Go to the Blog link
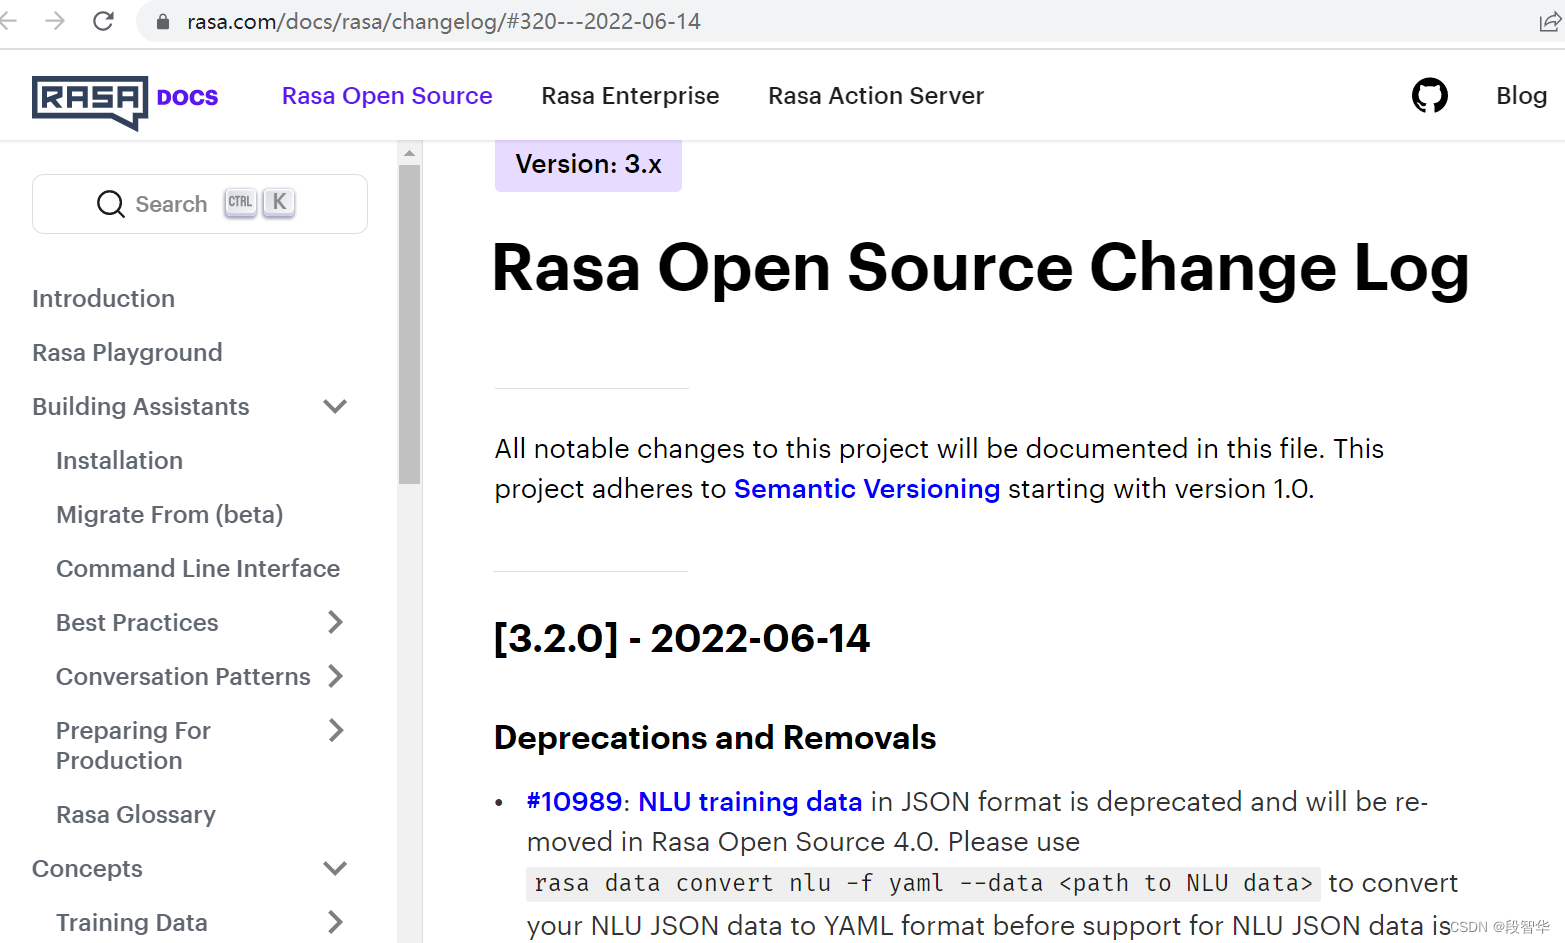The width and height of the screenshot is (1565, 943). pyautogui.click(x=1521, y=96)
